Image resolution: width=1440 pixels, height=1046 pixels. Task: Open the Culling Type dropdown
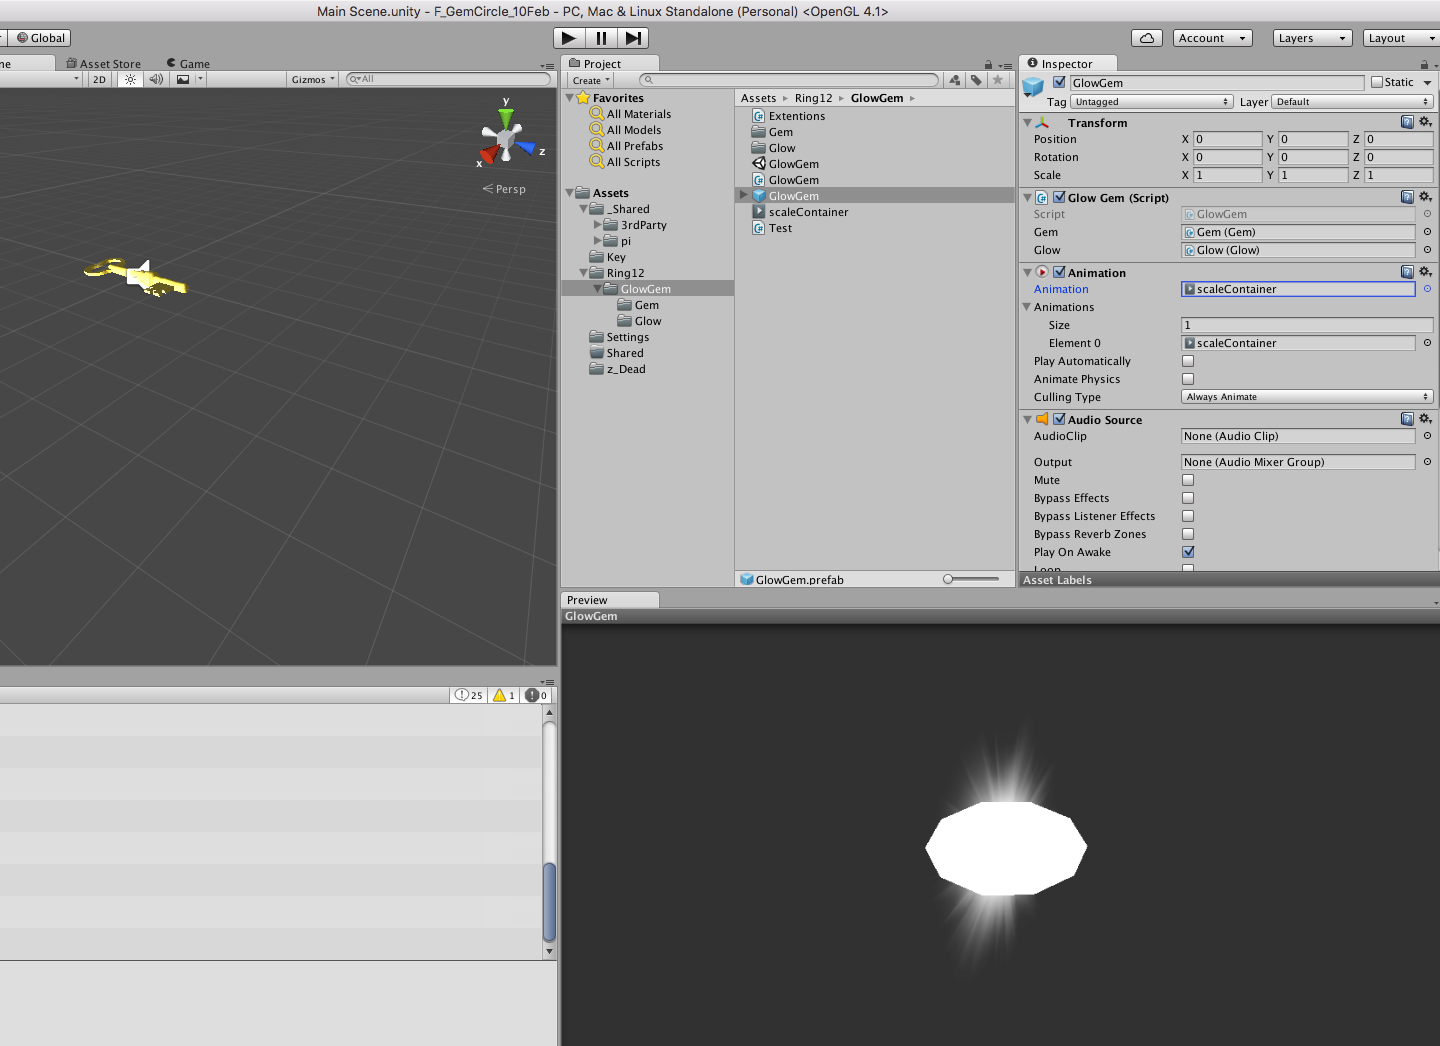tap(1307, 397)
